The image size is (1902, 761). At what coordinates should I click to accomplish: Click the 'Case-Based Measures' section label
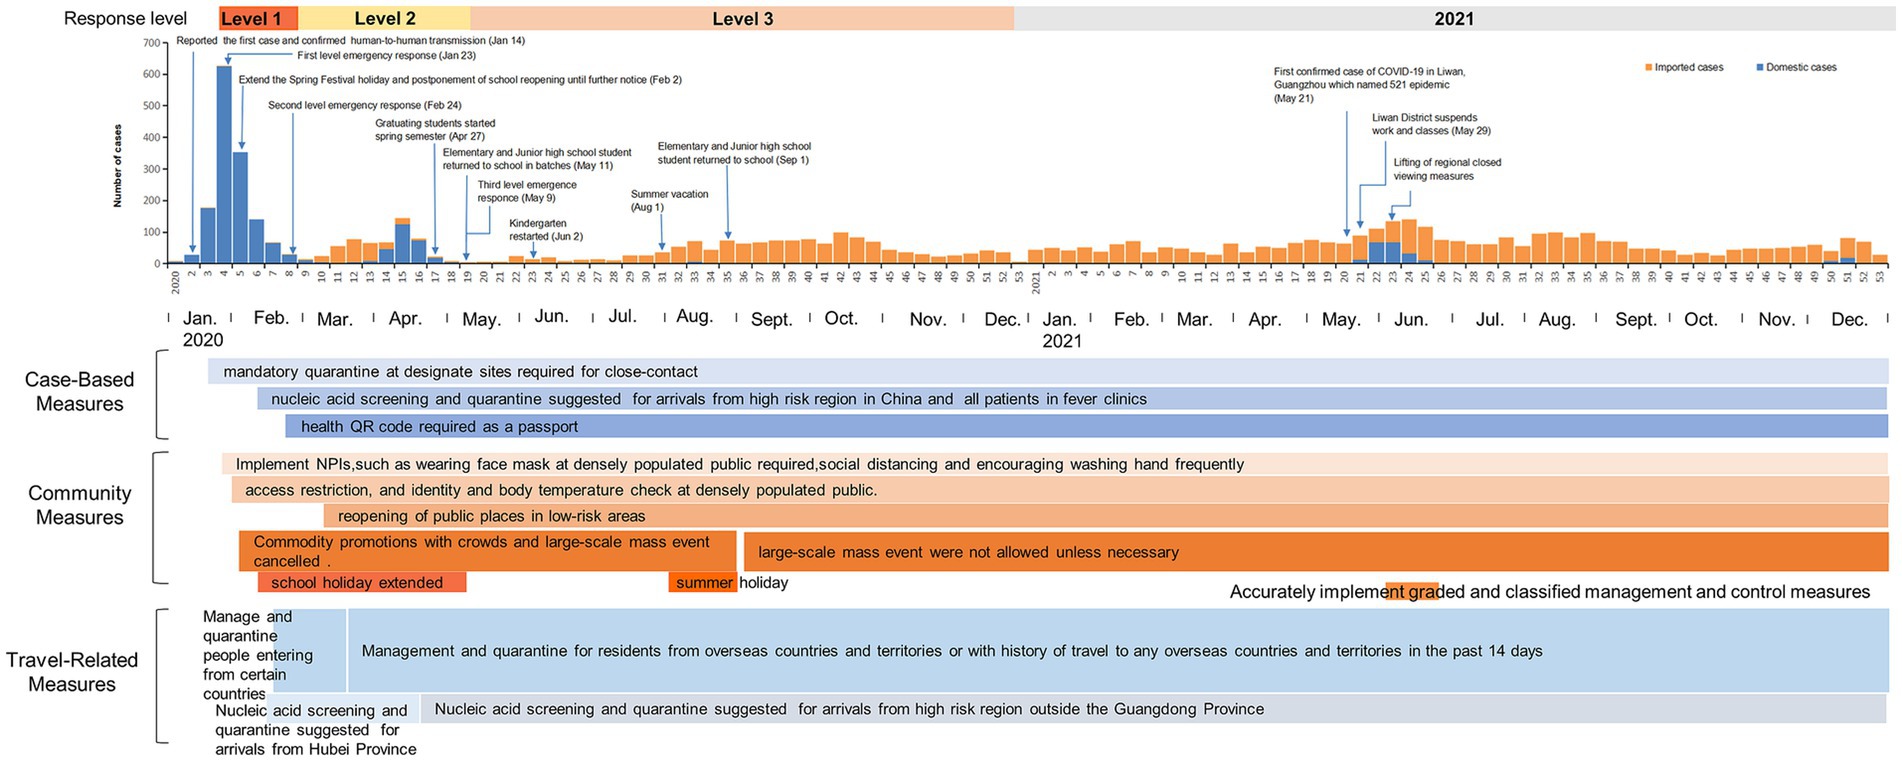coord(80,392)
